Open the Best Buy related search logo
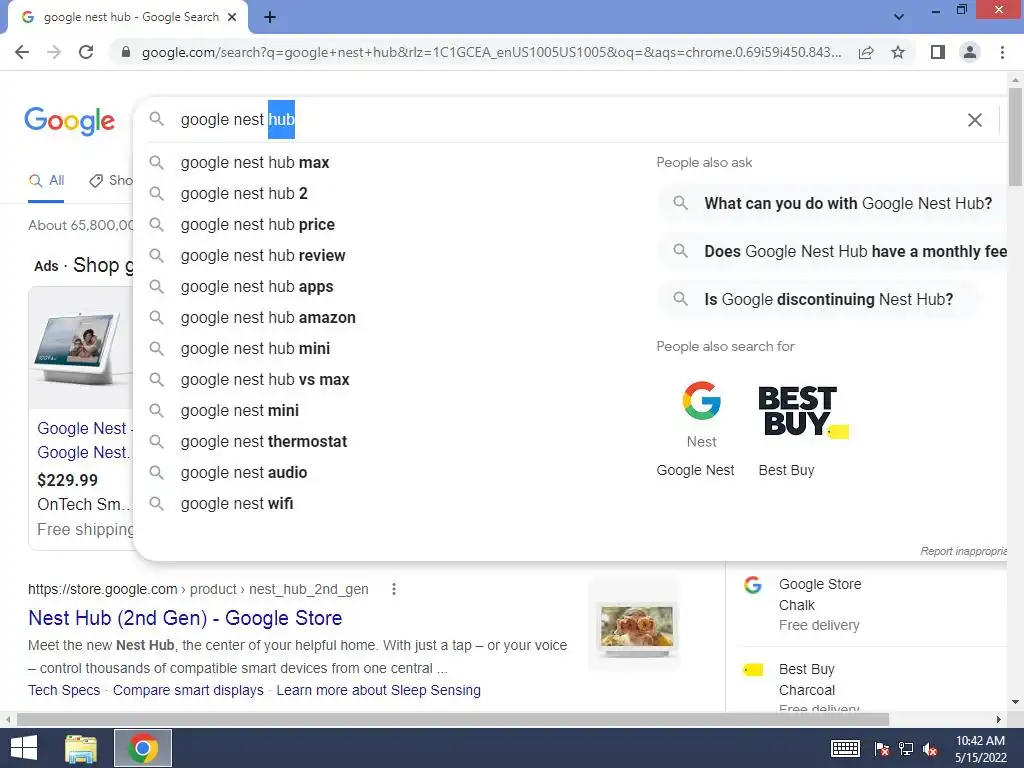This screenshot has height=768, width=1024. tap(803, 411)
